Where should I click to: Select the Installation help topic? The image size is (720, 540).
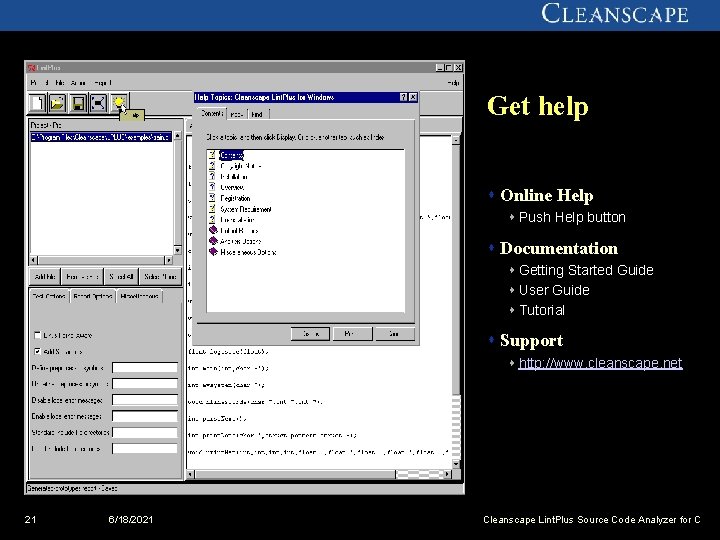click(x=234, y=177)
